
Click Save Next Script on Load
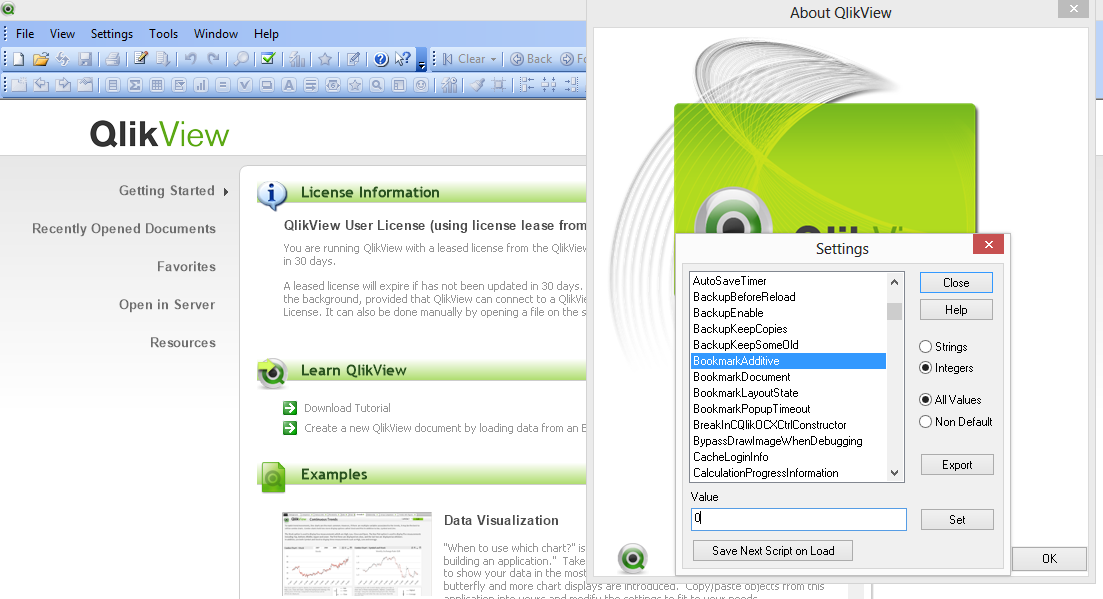[x=772, y=550]
